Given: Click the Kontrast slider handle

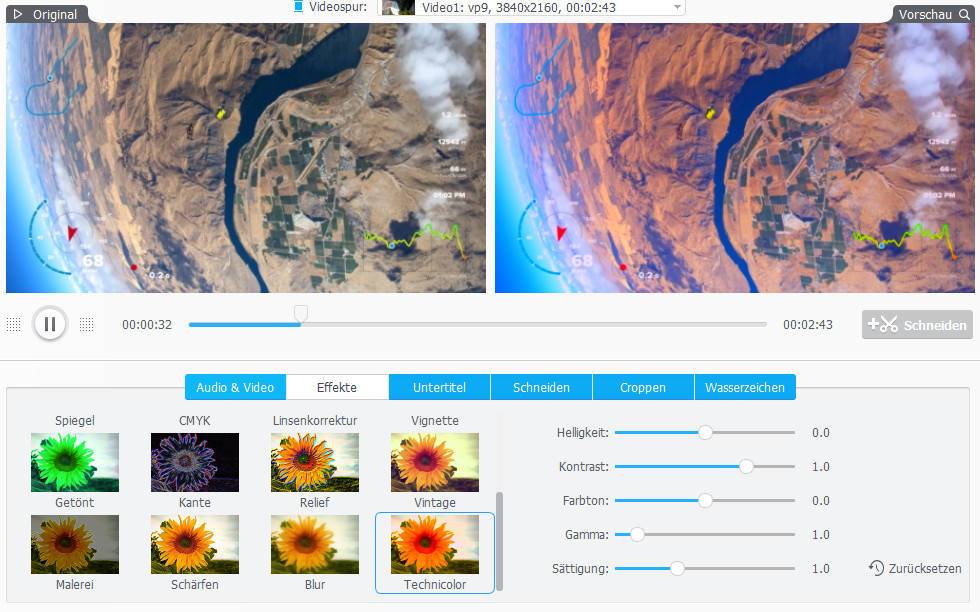Looking at the screenshot, I should (746, 466).
